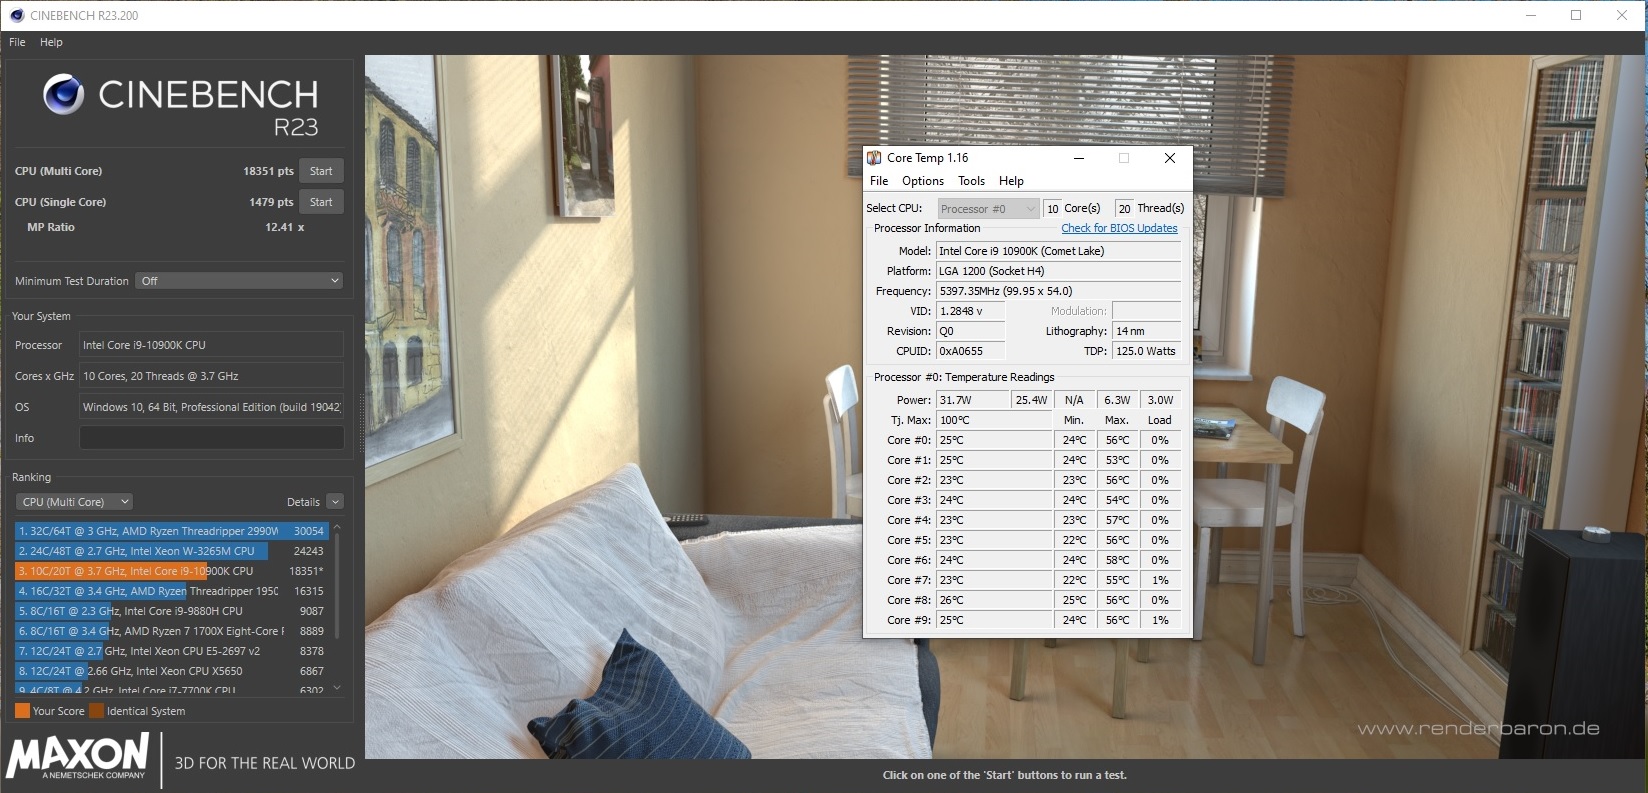Image resolution: width=1648 pixels, height=793 pixels.
Task: Select the Intel Xeon W-3265M ranking row
Action: (171, 551)
